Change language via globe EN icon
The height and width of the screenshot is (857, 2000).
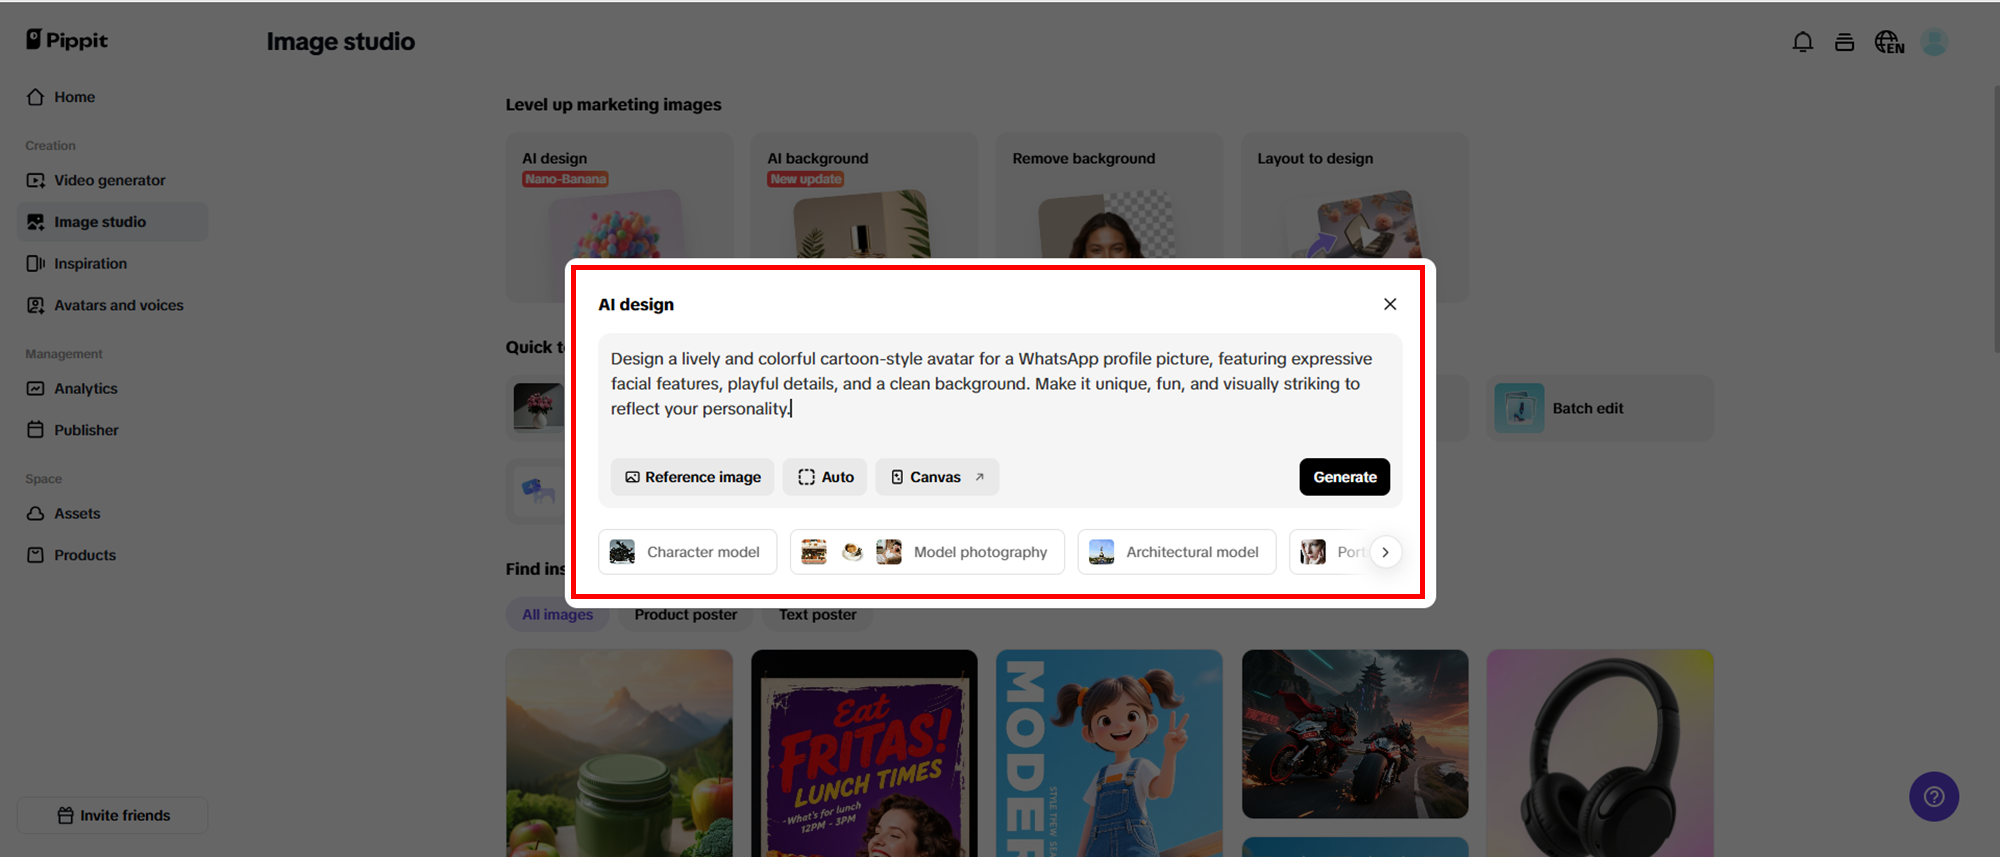[1889, 42]
